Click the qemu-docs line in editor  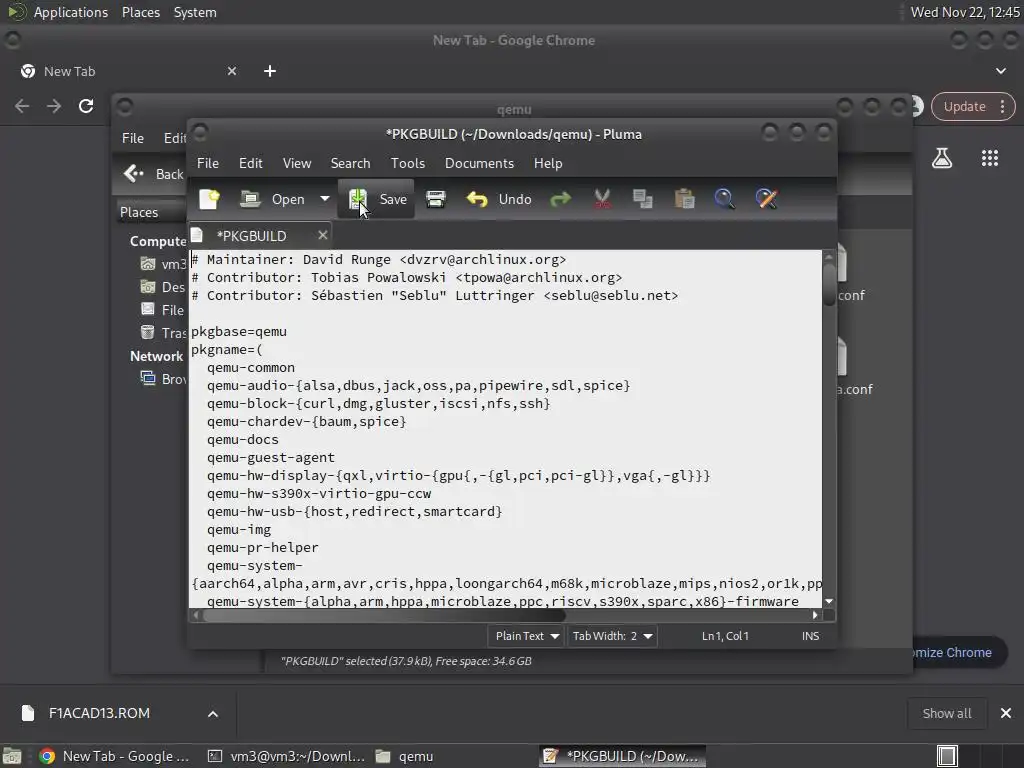point(242,440)
